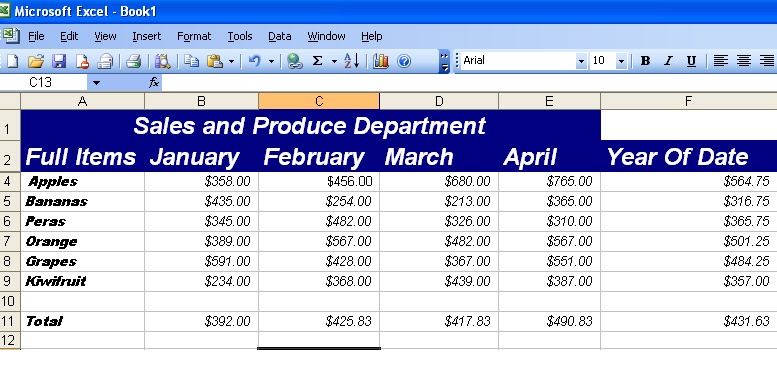Click the AutoSum sigma icon
This screenshot has width=777, height=384.
tap(318, 61)
